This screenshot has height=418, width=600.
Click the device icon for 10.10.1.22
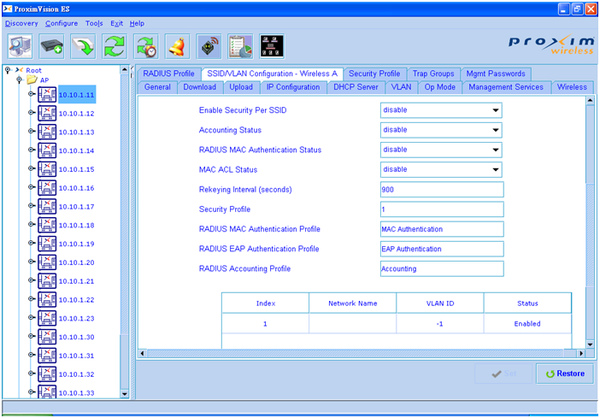click(x=47, y=300)
